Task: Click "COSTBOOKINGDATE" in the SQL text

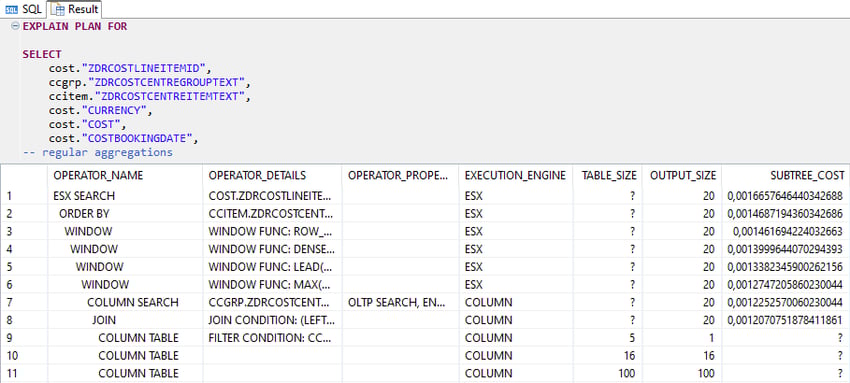Action: click(137, 138)
